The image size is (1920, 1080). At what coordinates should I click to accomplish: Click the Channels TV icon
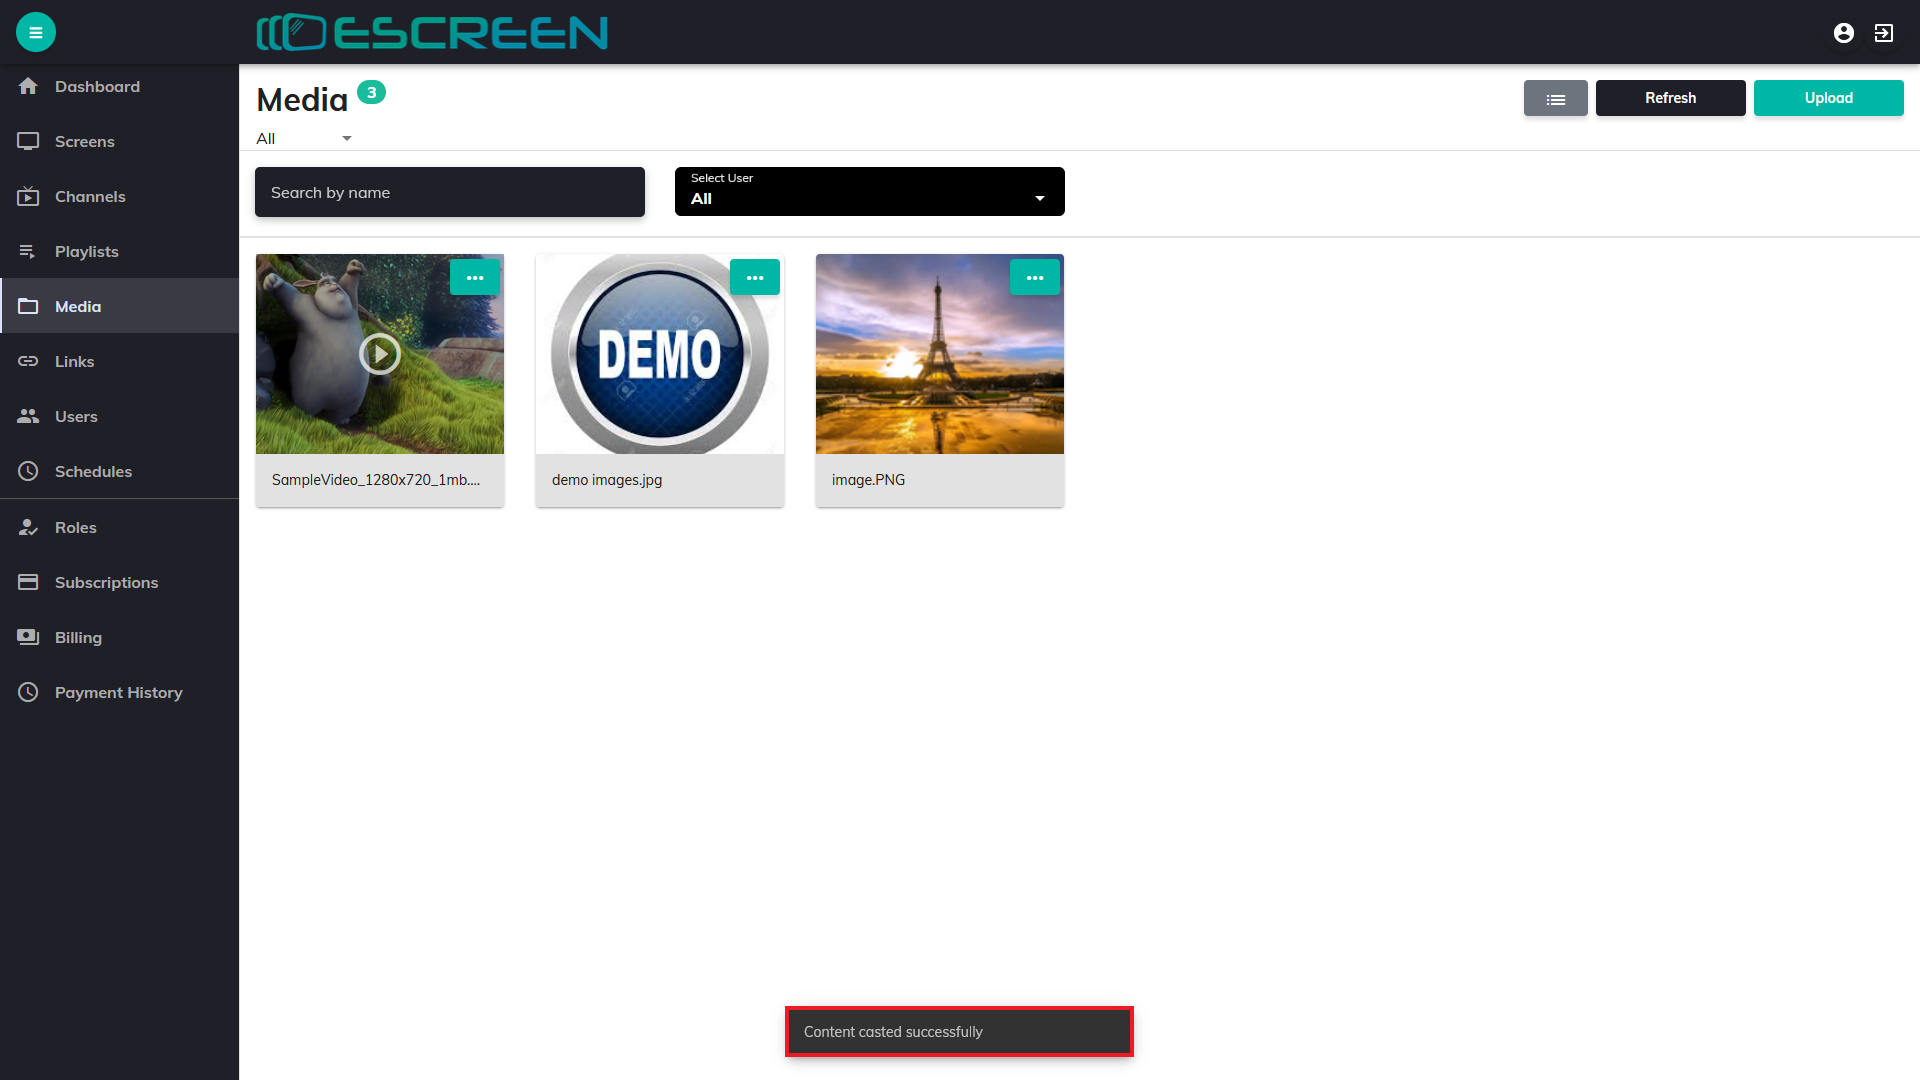click(x=28, y=197)
